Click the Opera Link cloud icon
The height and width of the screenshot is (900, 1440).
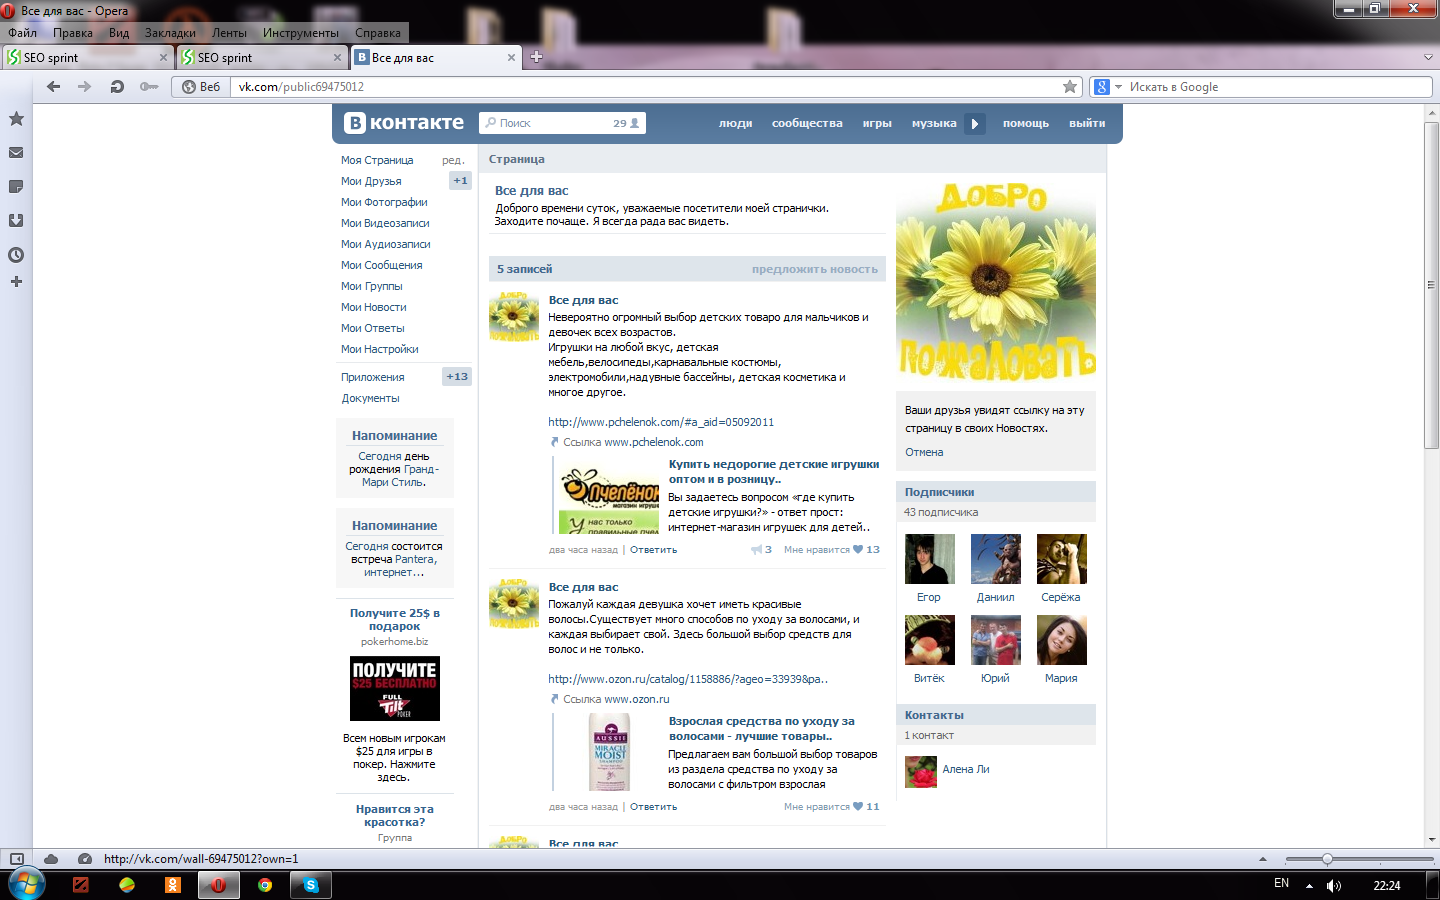click(51, 859)
